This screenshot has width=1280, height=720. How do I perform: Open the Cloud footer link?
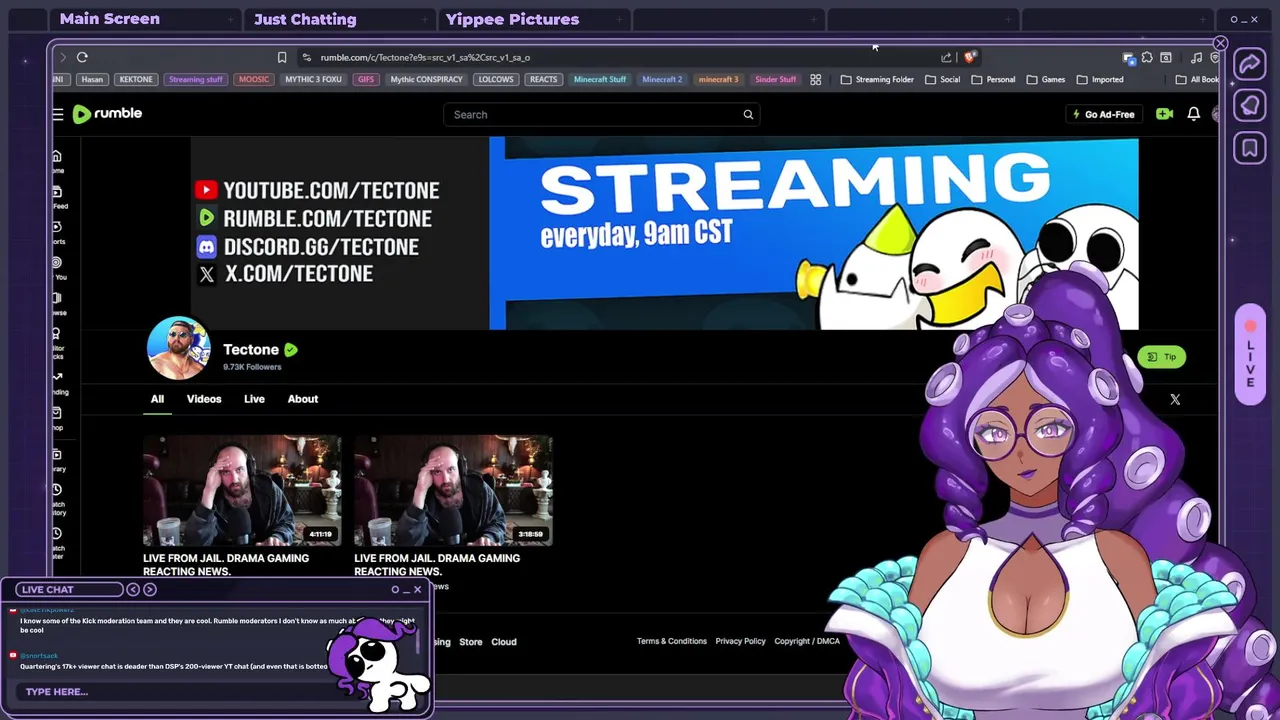tap(504, 642)
